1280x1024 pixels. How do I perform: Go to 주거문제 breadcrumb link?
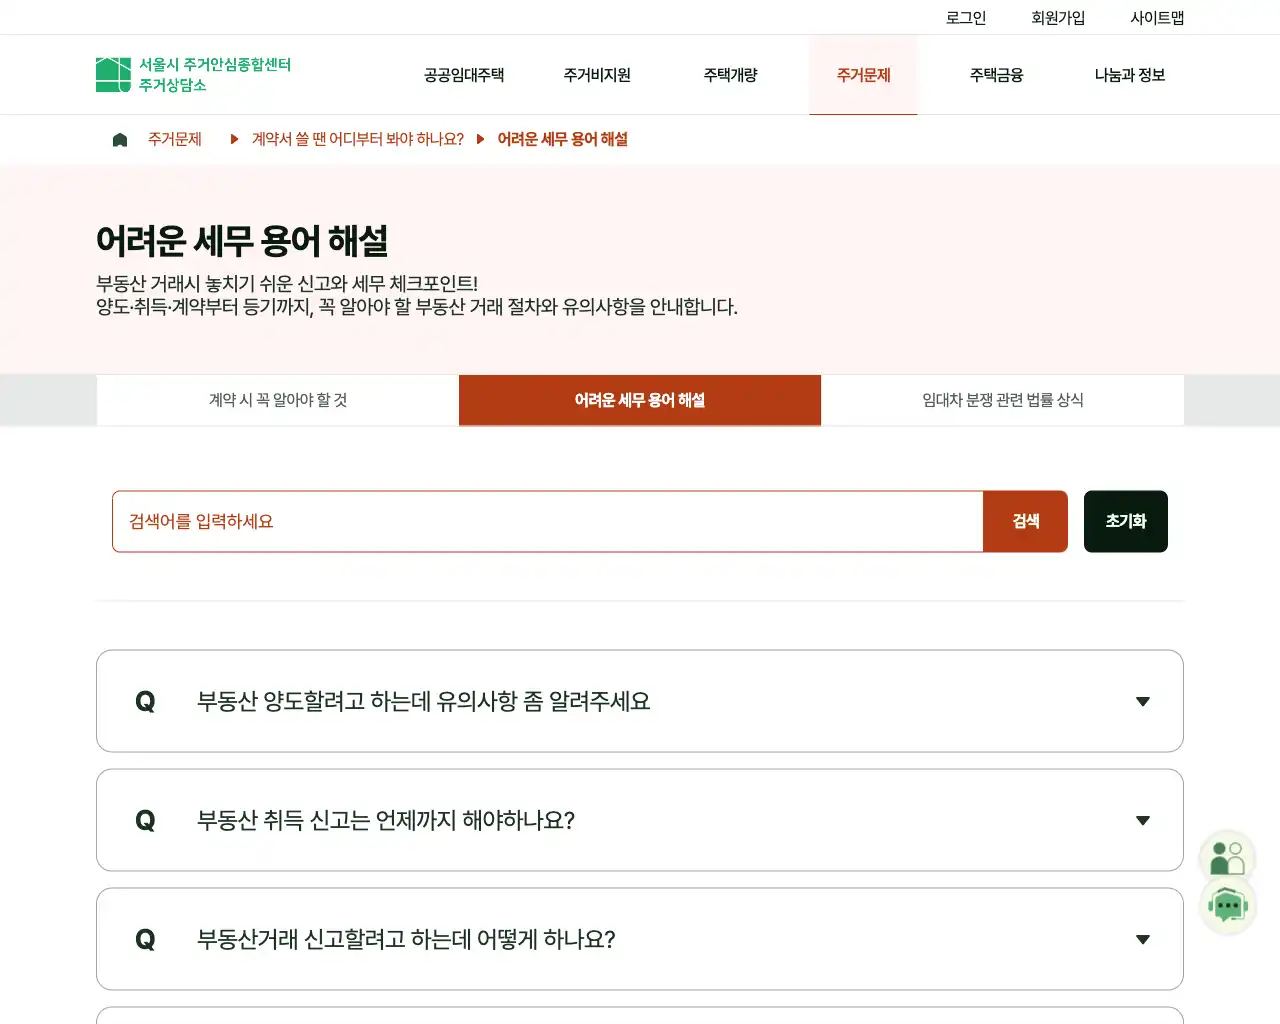point(175,140)
